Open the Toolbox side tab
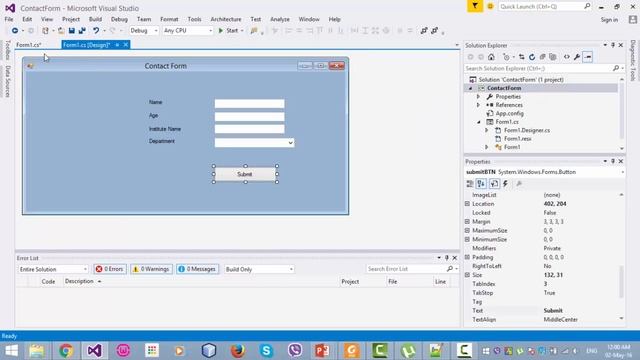Screen dimensions: 640x360 point(7,51)
